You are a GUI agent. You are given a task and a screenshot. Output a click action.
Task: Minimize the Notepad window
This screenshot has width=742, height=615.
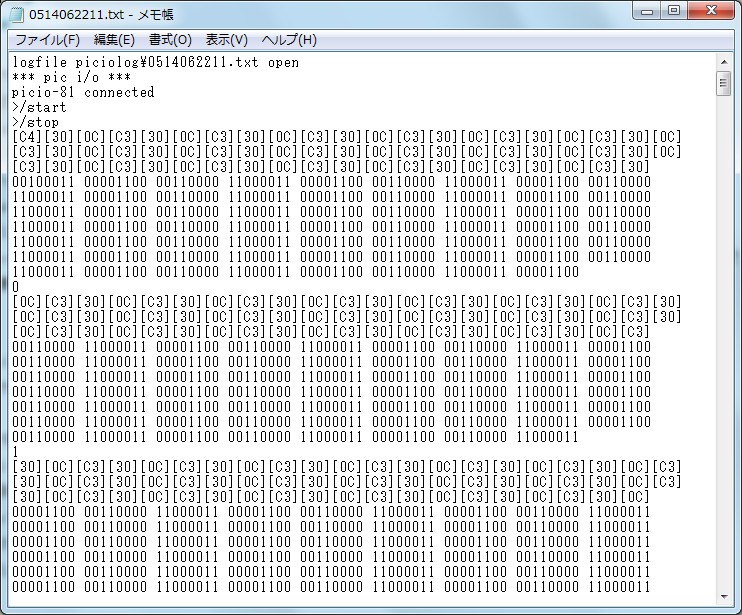click(x=647, y=11)
